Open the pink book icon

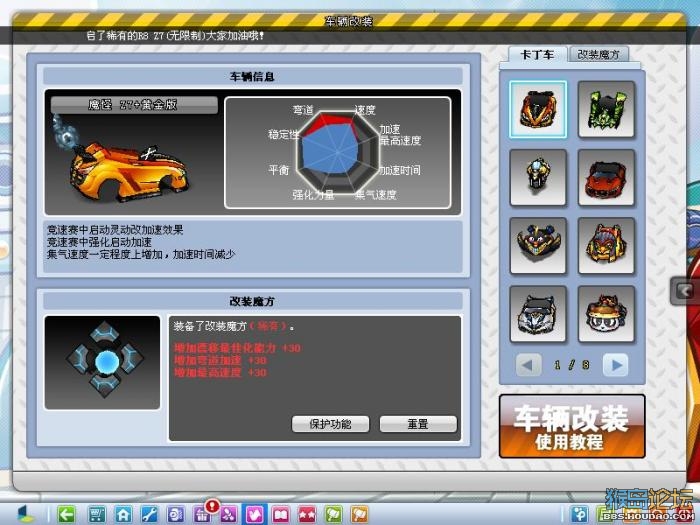pos(281,514)
